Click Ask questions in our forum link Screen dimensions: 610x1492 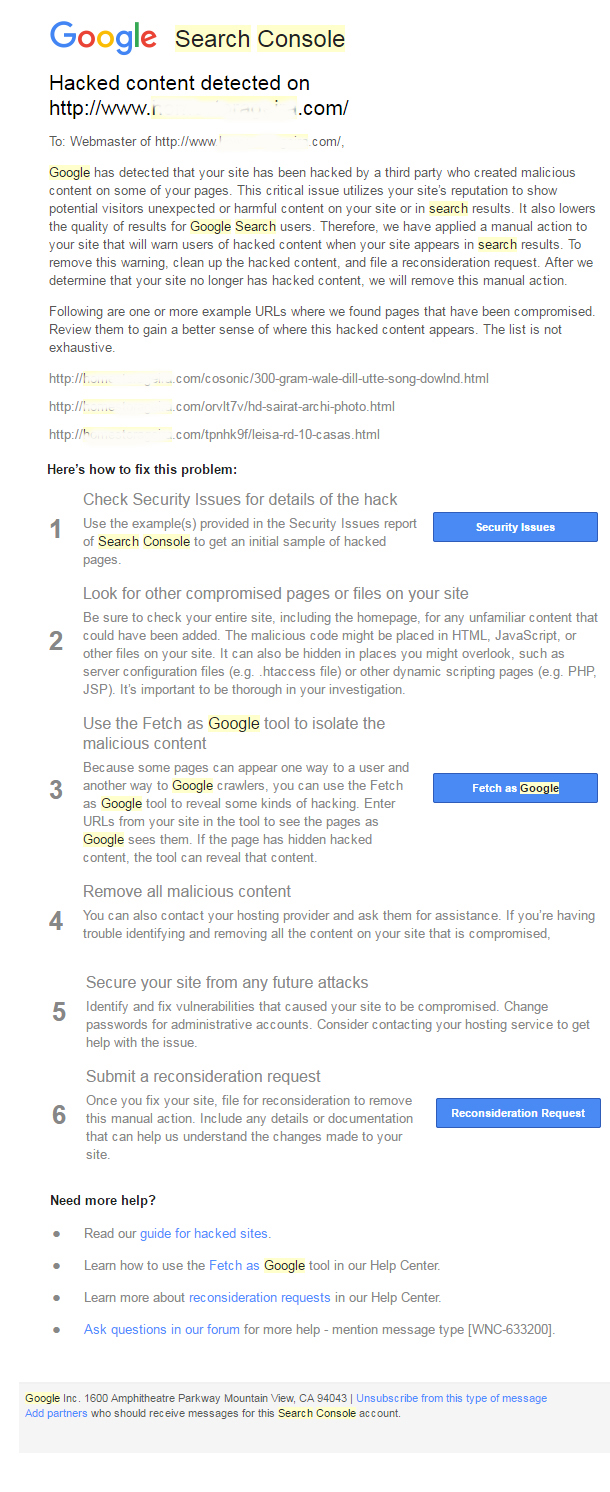pos(162,1329)
